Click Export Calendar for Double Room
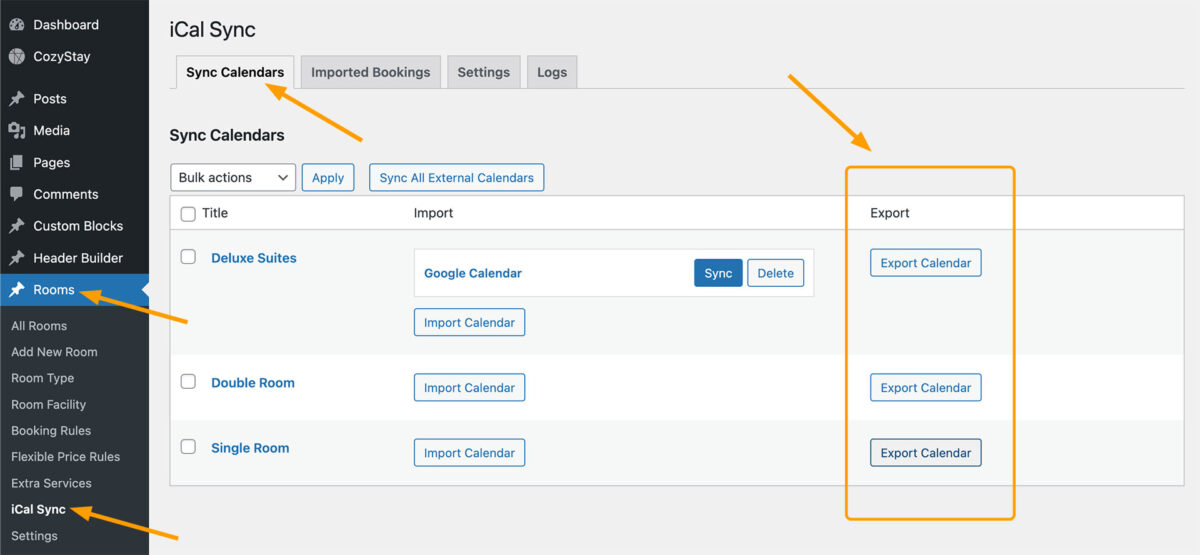Image resolution: width=1200 pixels, height=555 pixels. (926, 387)
